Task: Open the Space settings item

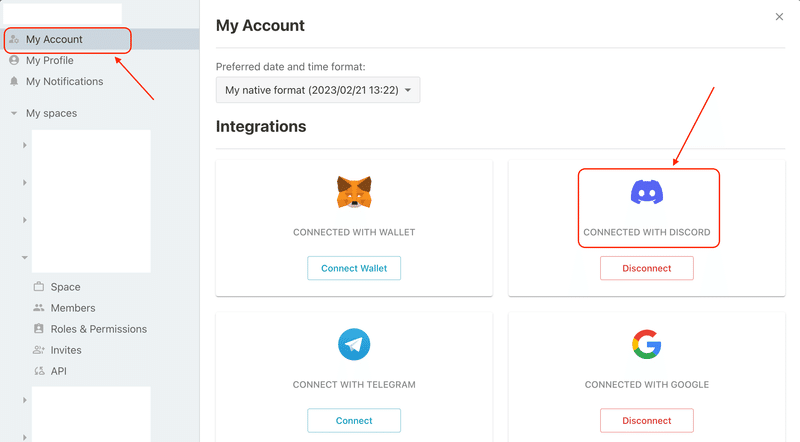Action: point(65,287)
